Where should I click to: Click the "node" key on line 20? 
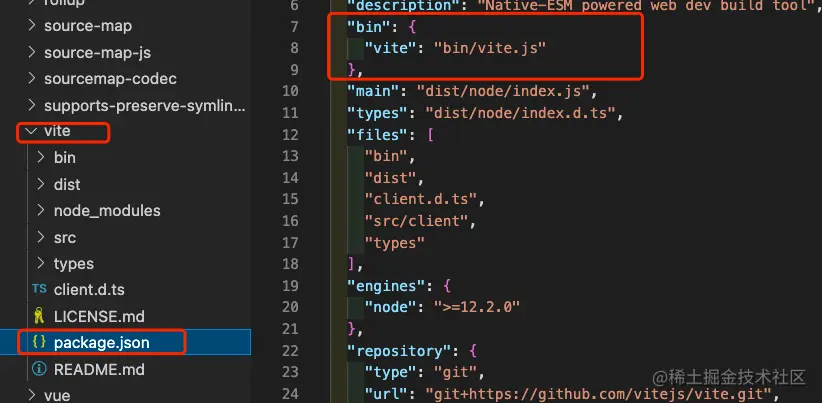(x=390, y=307)
